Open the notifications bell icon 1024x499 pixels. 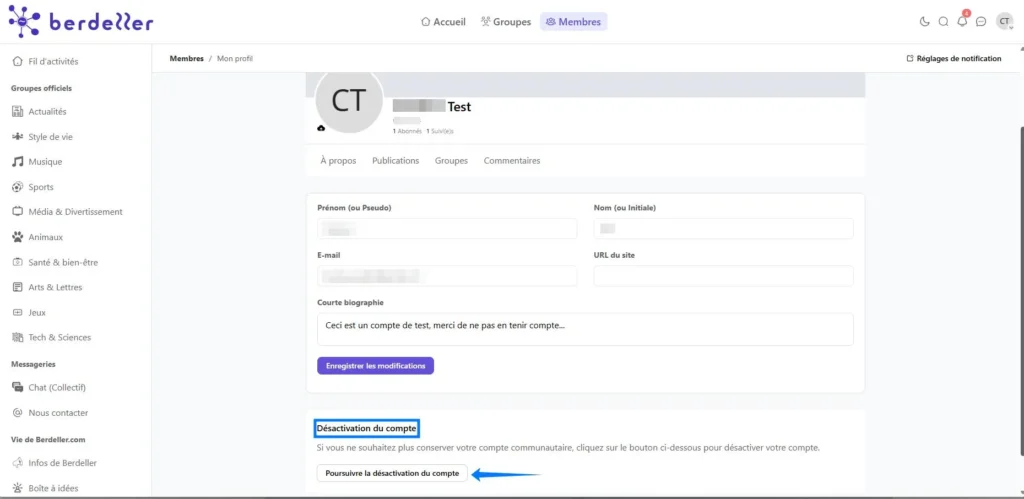pyautogui.click(x=962, y=21)
